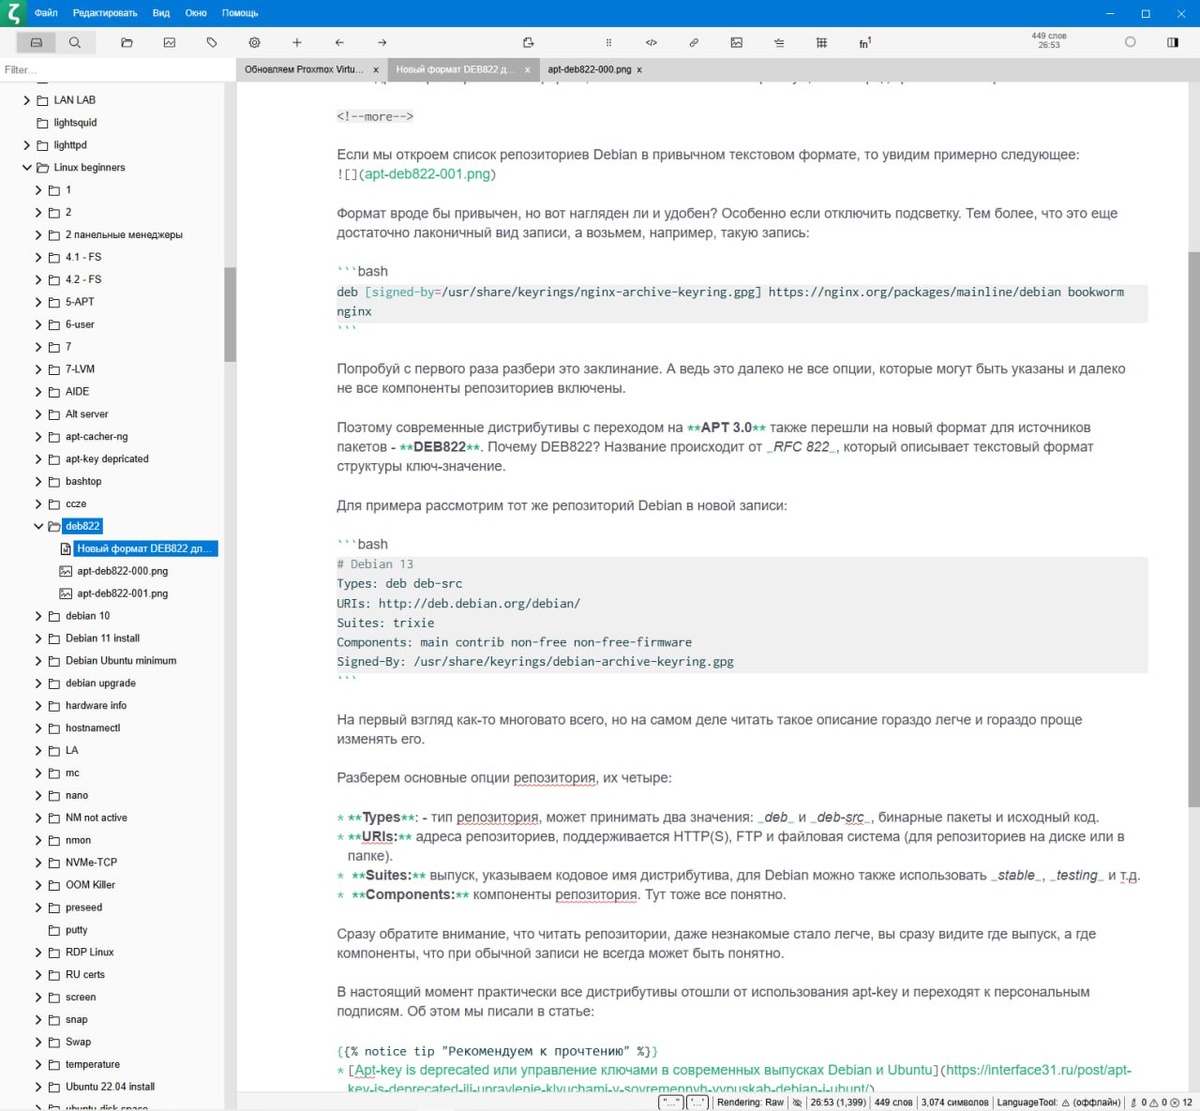The height and width of the screenshot is (1111, 1200).
Task: Click the editor vertical scrollbar
Action: tap(1194, 528)
